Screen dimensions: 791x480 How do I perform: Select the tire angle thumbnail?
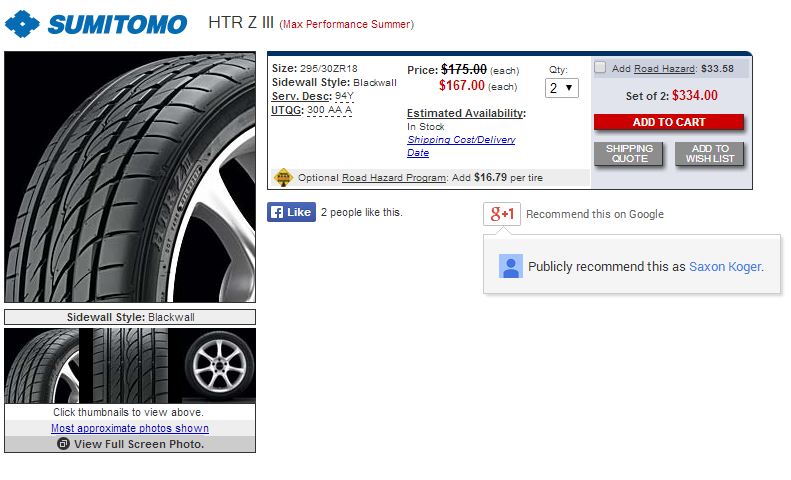point(42,366)
